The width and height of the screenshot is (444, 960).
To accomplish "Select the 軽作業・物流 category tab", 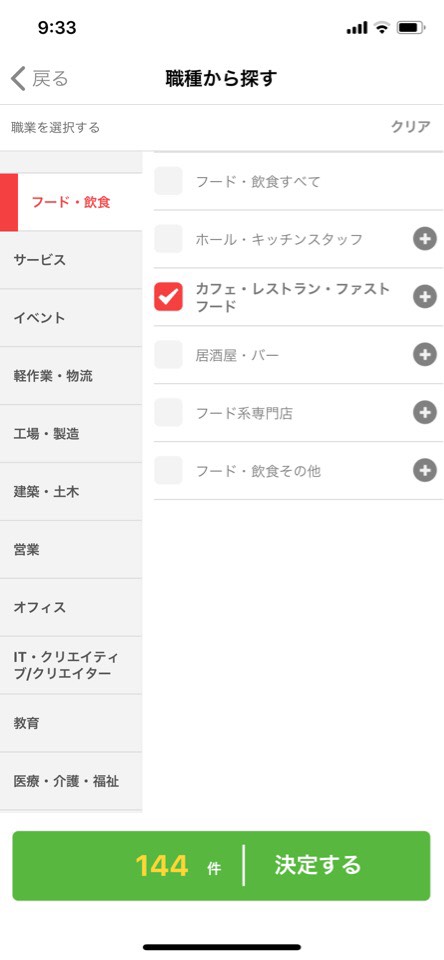I will [71, 376].
